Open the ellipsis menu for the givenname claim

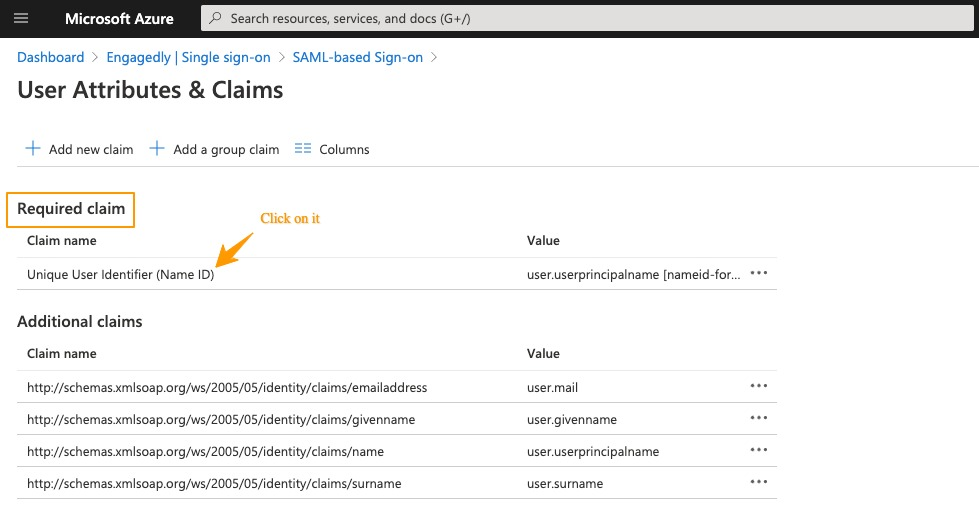759,418
